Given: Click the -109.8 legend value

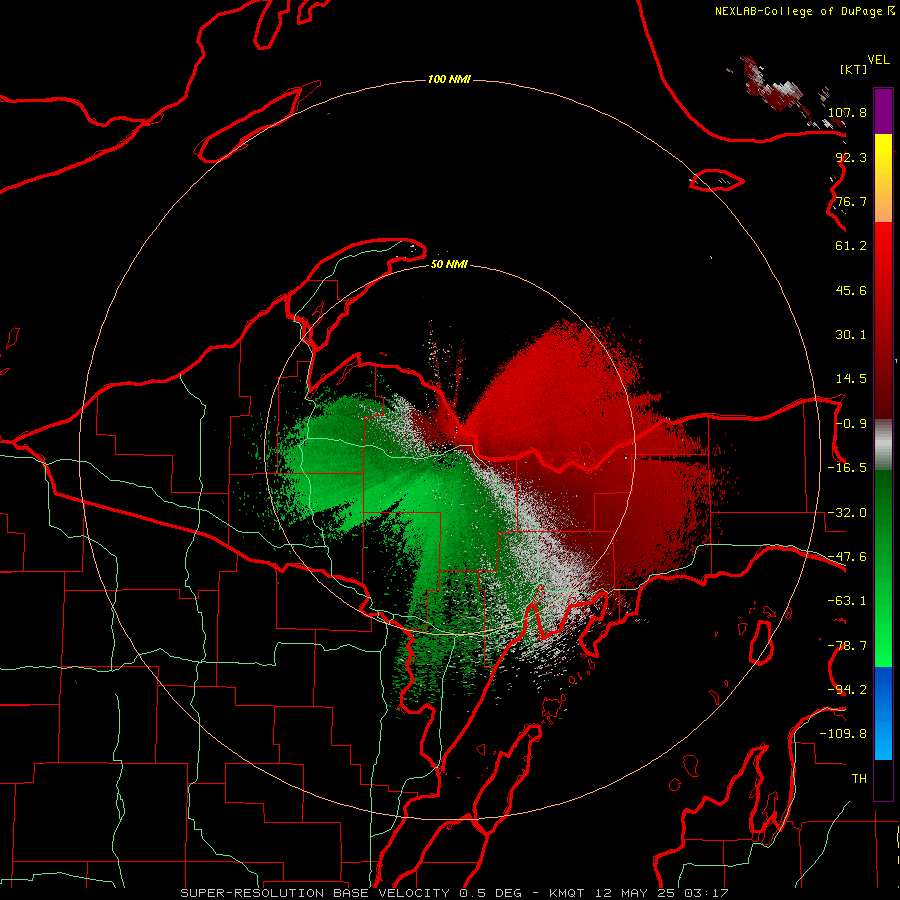Looking at the screenshot, I should [x=843, y=734].
